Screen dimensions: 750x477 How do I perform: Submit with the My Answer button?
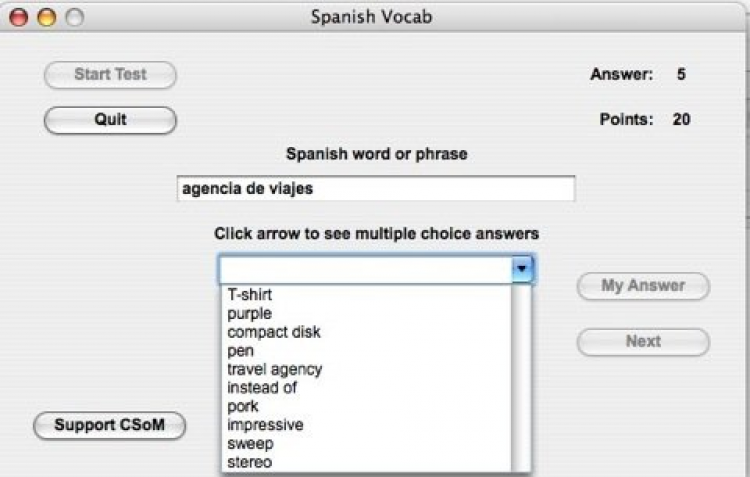coord(643,286)
